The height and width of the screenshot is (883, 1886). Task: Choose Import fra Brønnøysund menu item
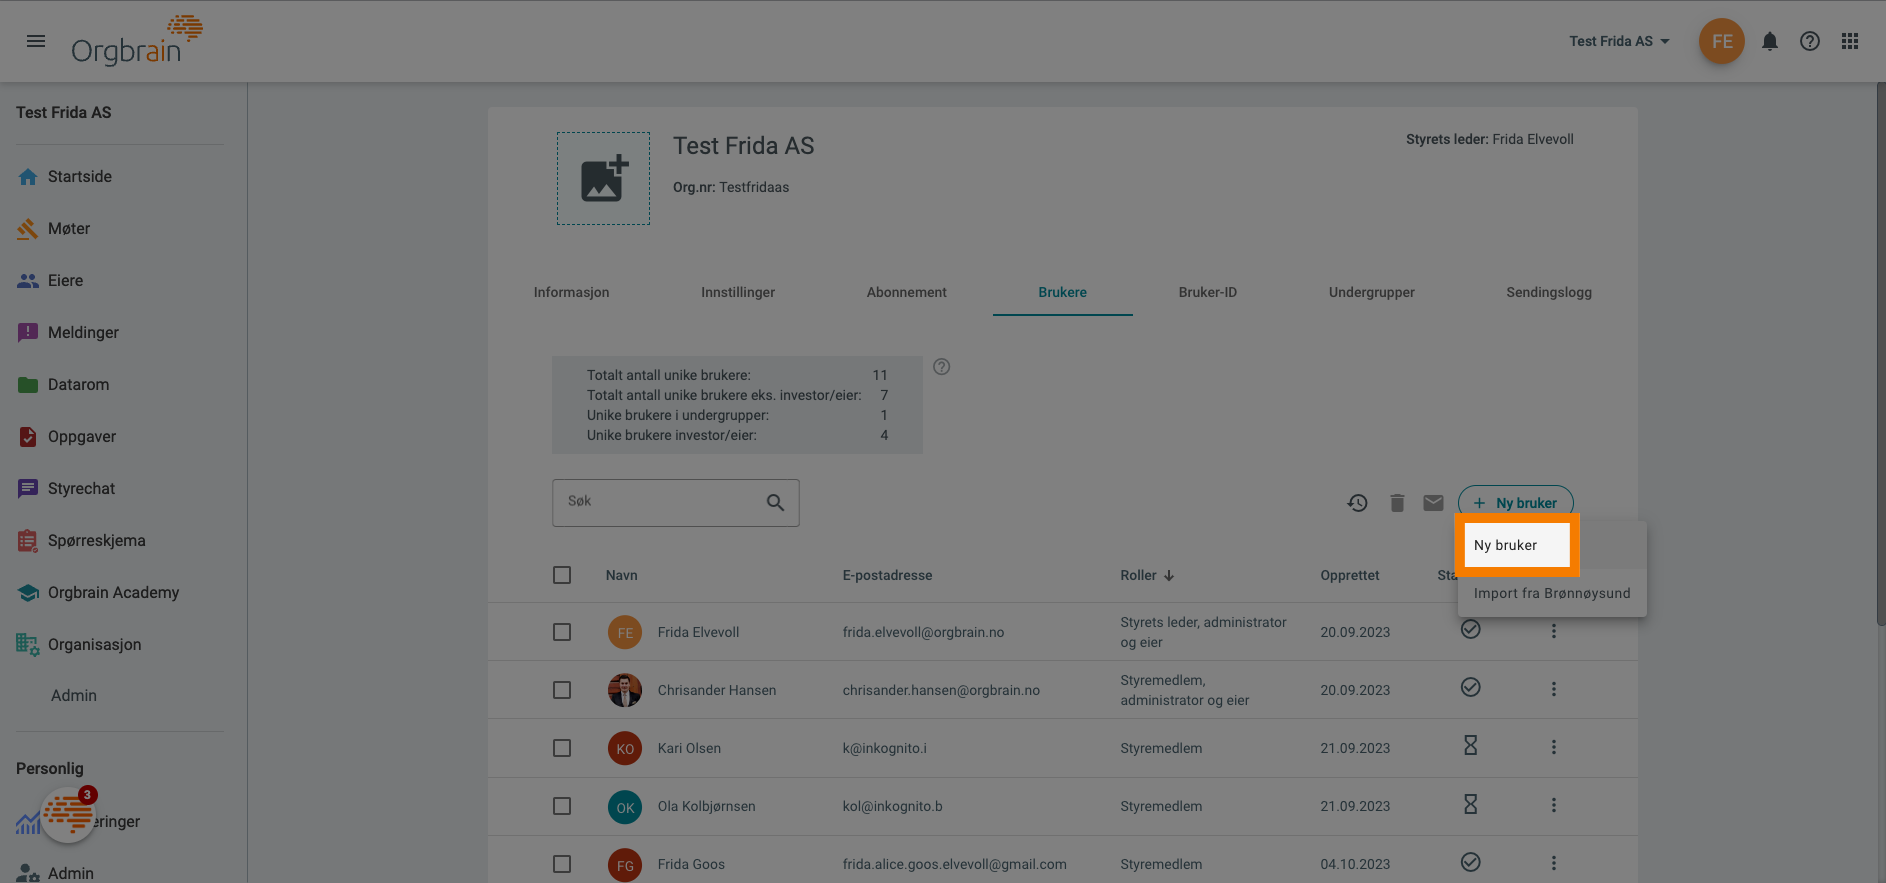(1552, 593)
